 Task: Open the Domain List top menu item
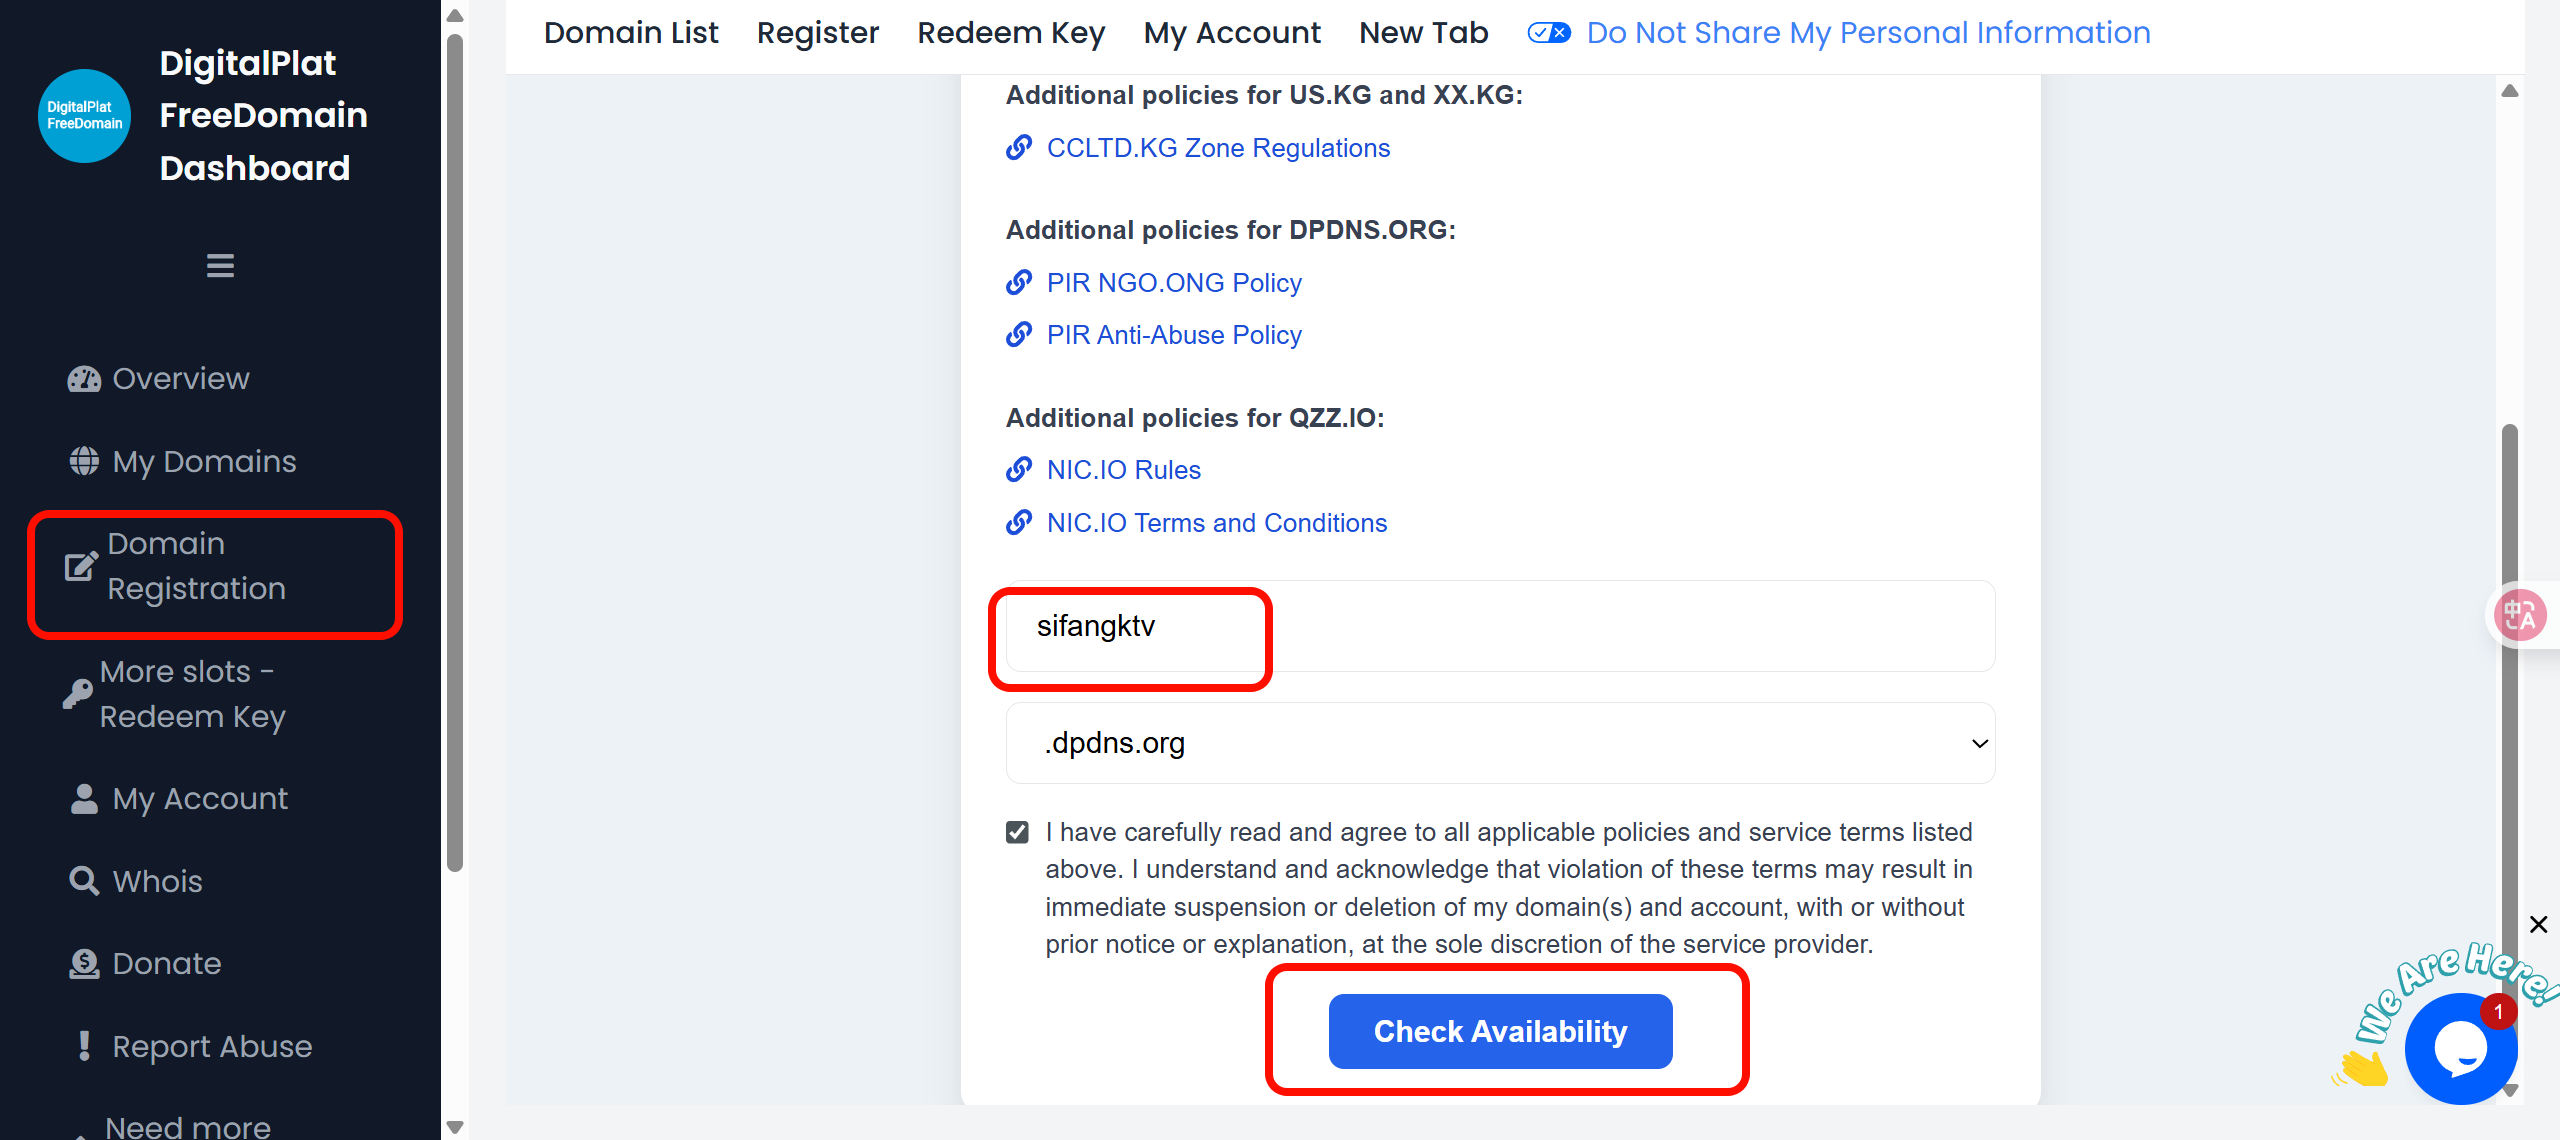click(631, 33)
